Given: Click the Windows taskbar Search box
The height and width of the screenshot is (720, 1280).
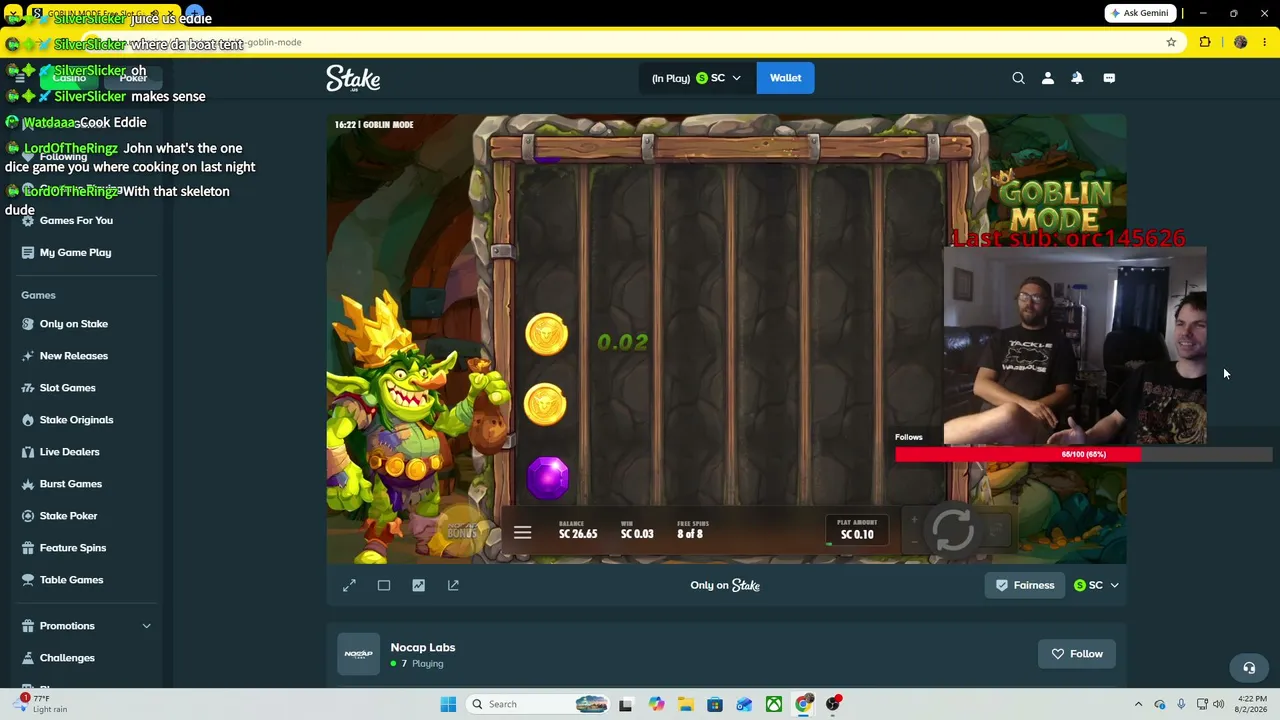Looking at the screenshot, I should click(x=537, y=704).
